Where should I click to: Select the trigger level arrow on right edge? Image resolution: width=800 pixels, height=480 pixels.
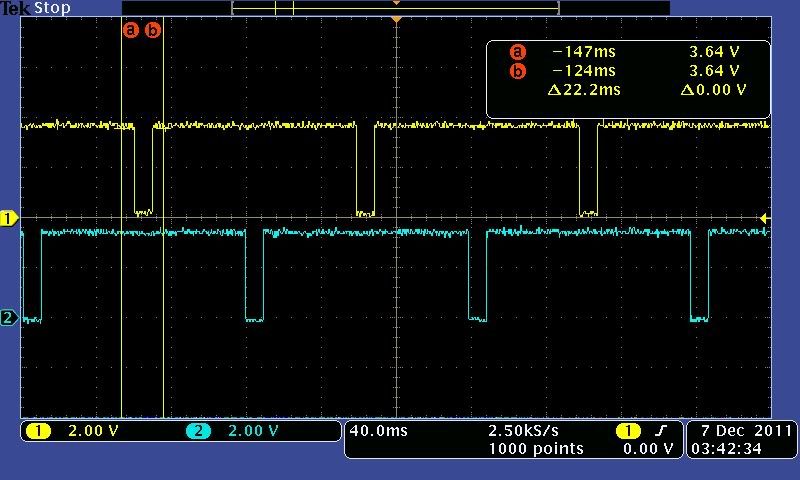[x=765, y=218]
